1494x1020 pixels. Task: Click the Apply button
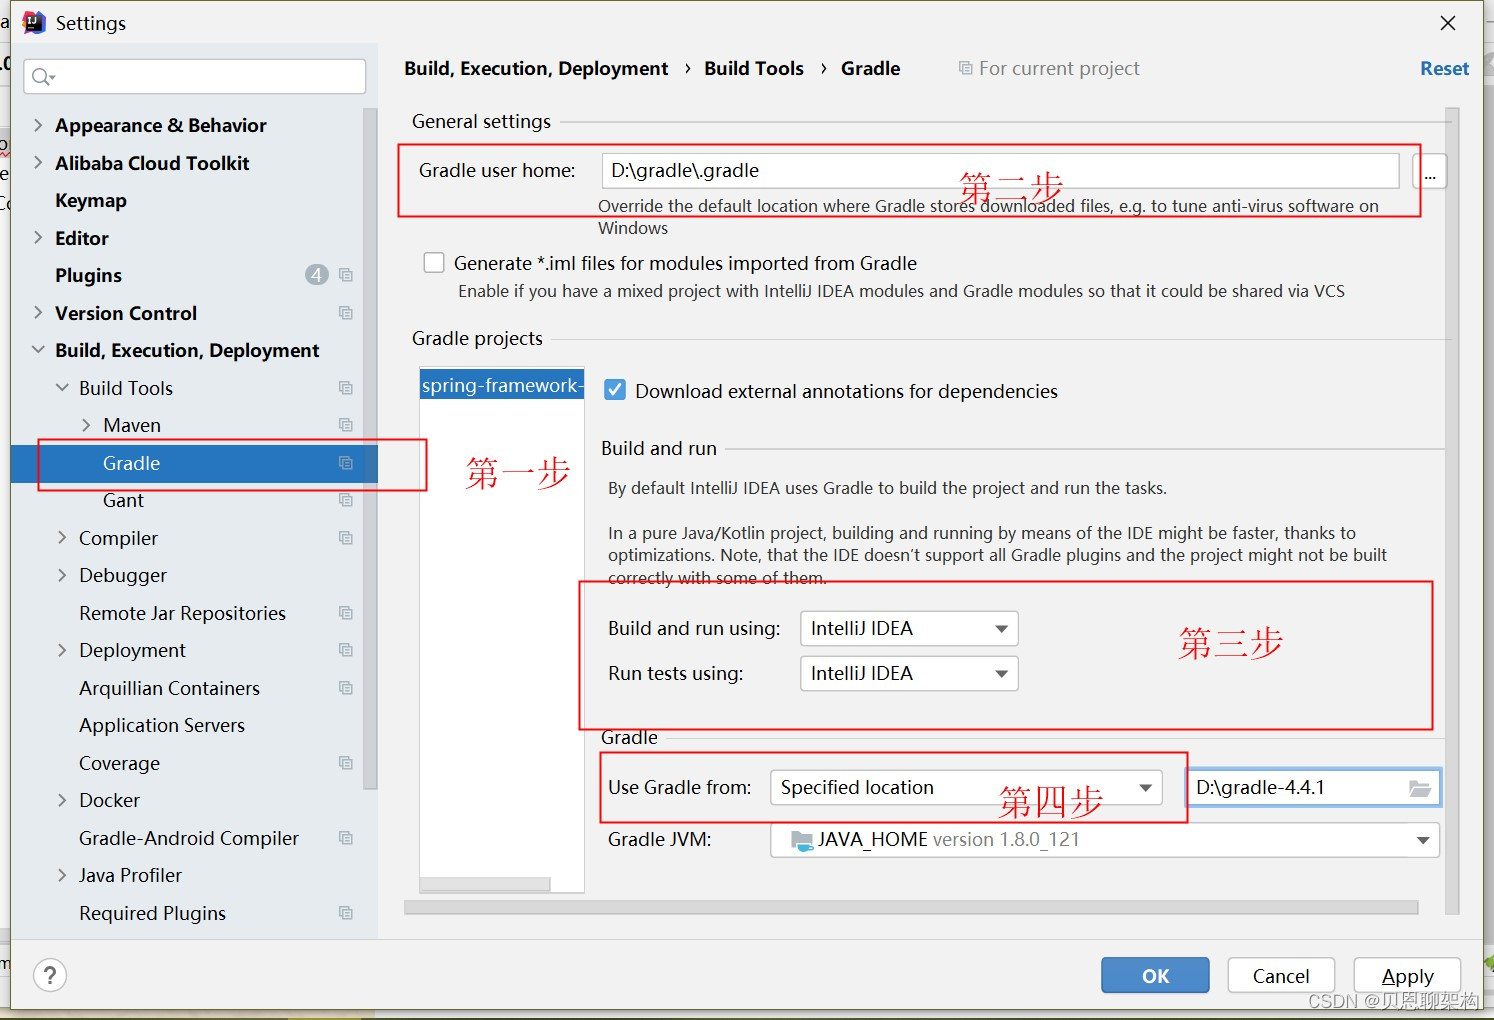click(1407, 975)
